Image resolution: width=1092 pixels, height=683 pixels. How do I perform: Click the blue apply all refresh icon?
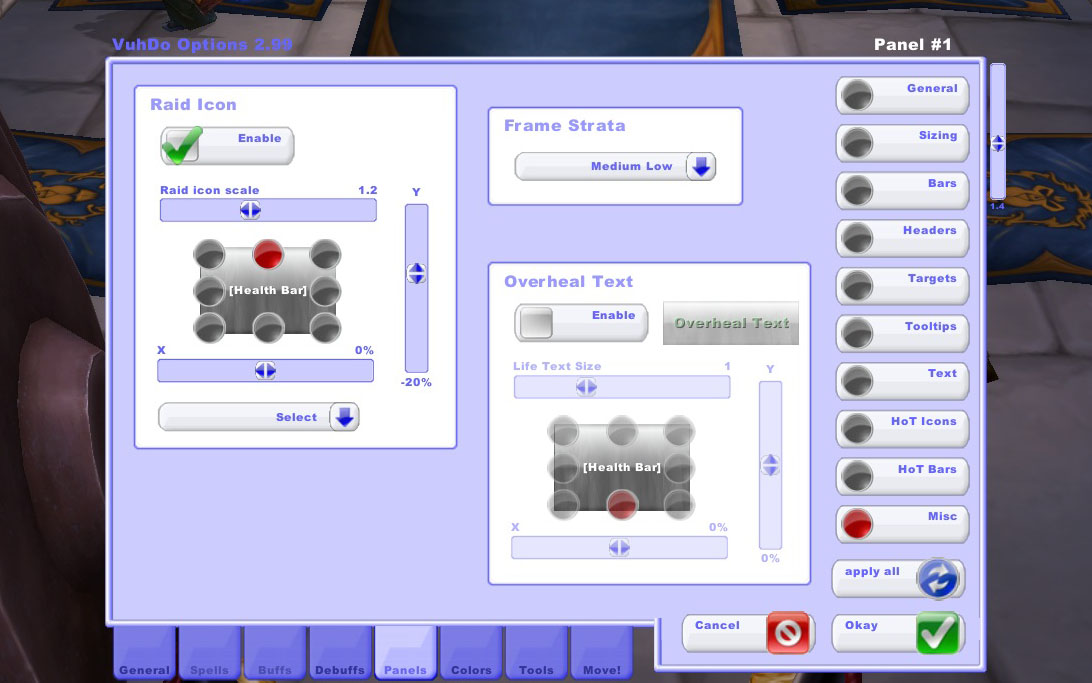pyautogui.click(x=940, y=578)
